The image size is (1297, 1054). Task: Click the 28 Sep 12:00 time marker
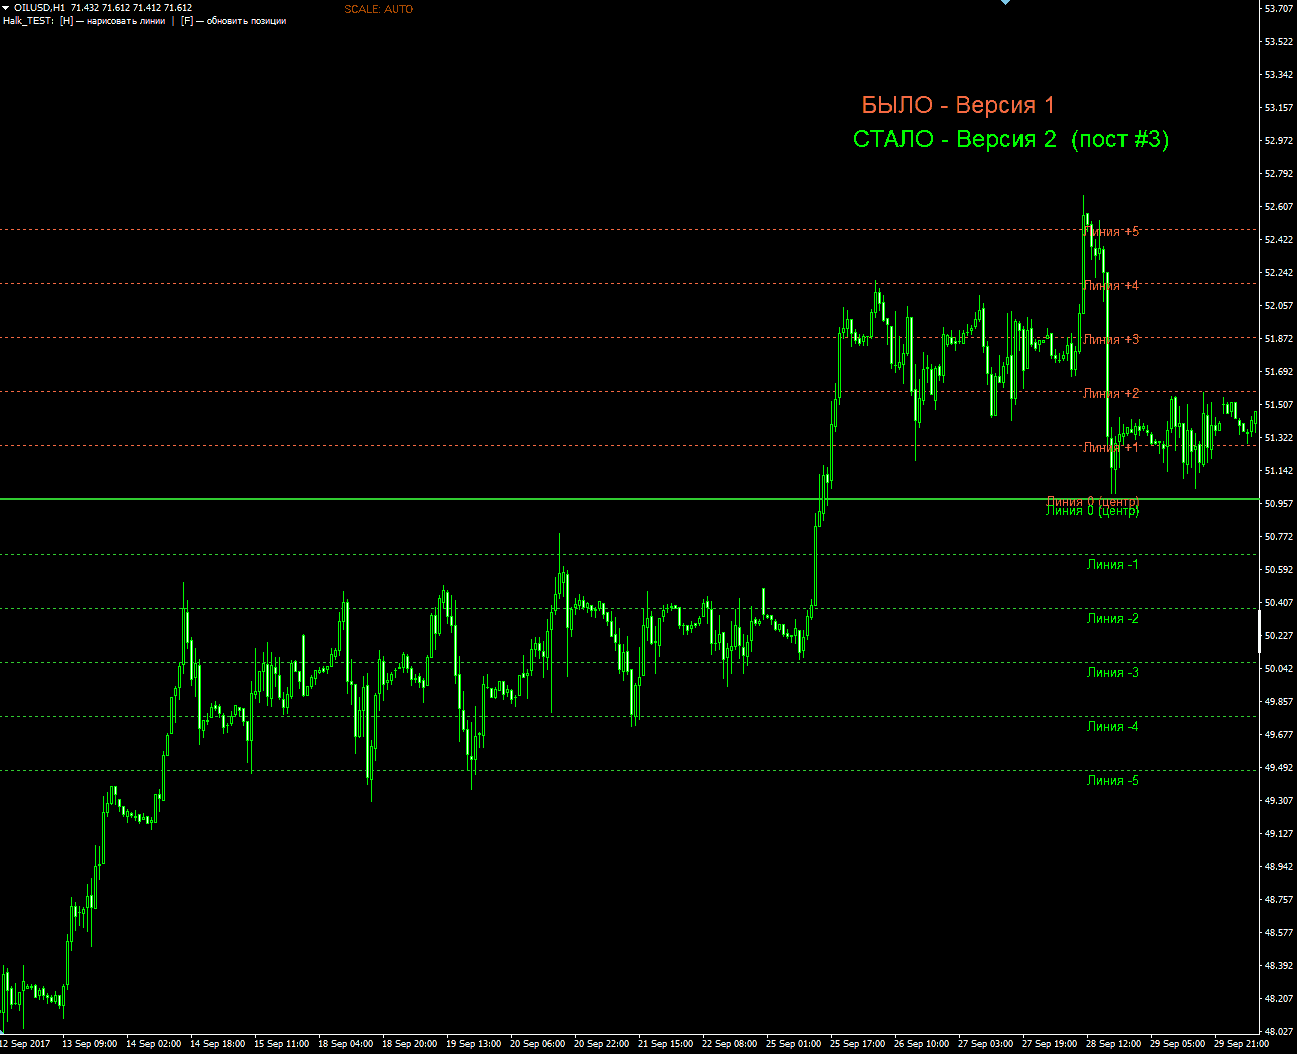[x=1113, y=1044]
